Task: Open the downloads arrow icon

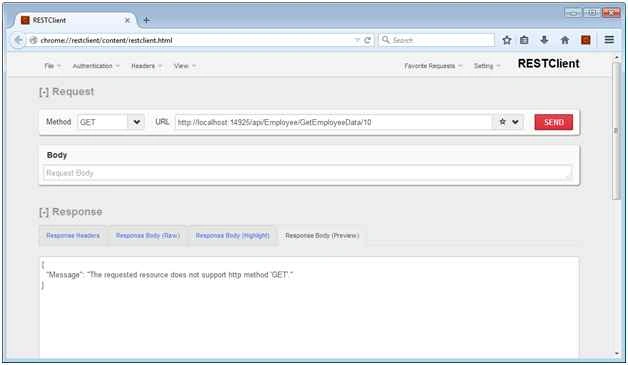Action: (x=544, y=40)
